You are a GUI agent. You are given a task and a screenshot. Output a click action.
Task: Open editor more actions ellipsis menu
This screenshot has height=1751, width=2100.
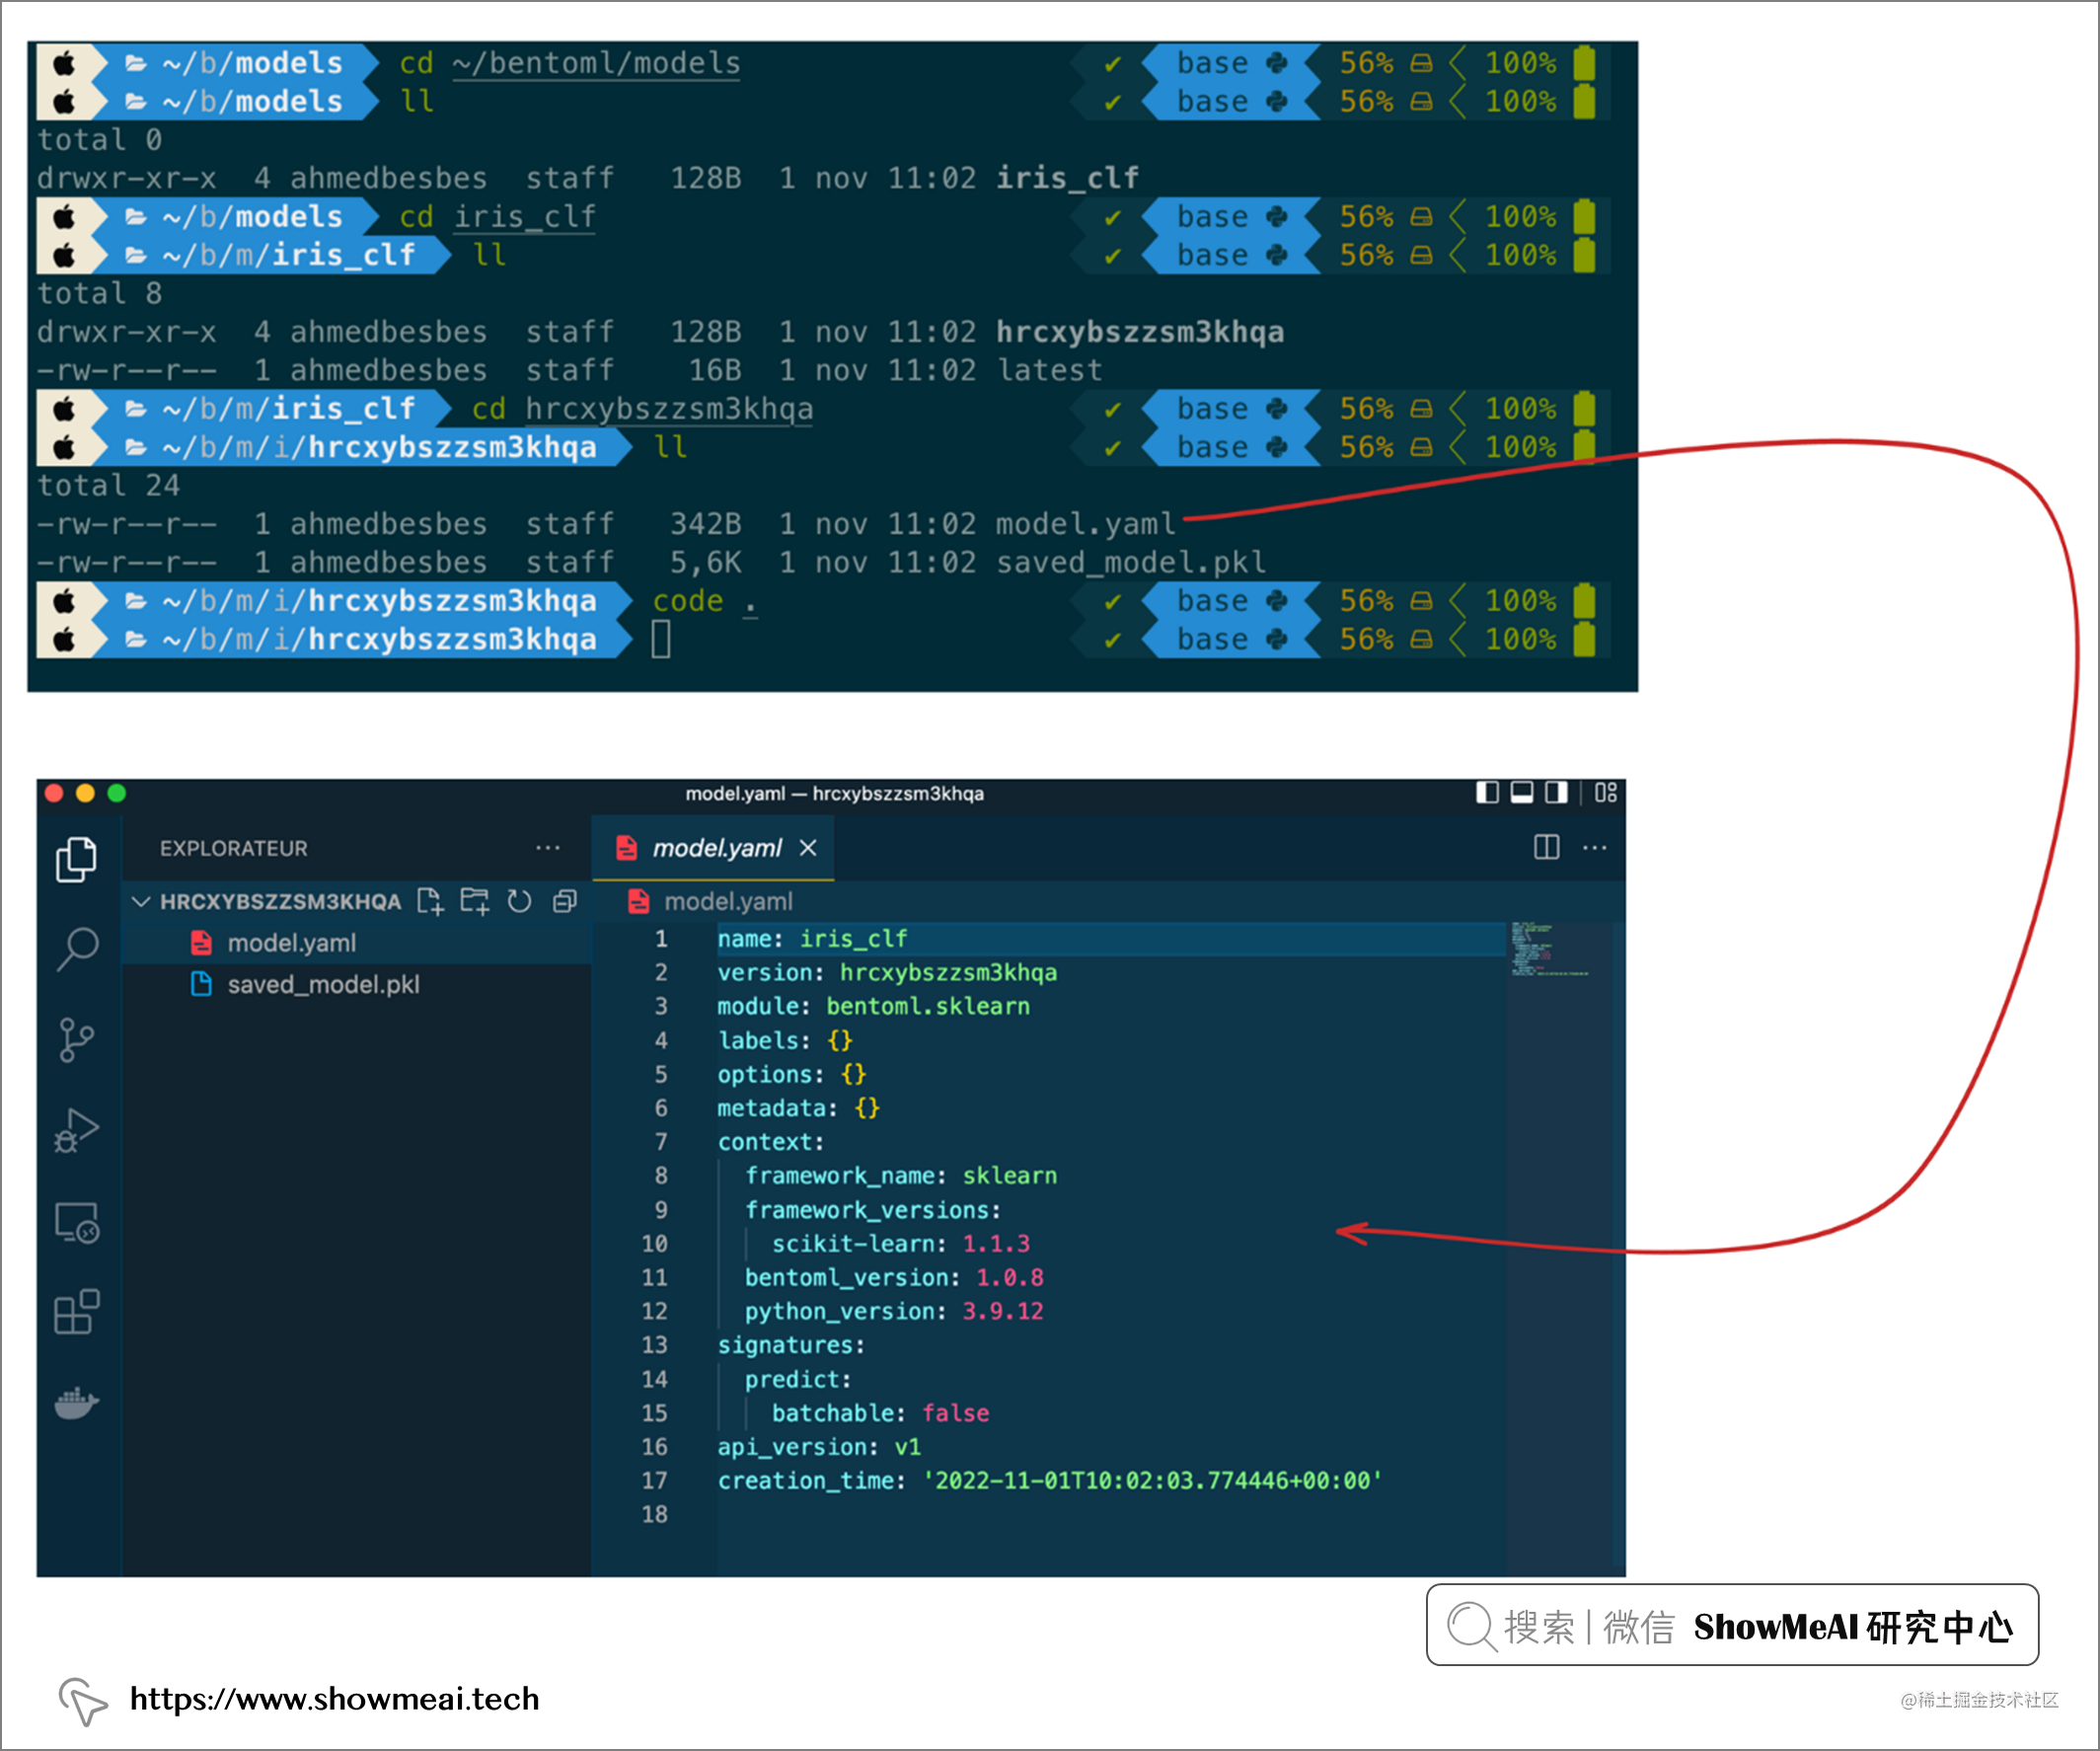pos(1594,848)
